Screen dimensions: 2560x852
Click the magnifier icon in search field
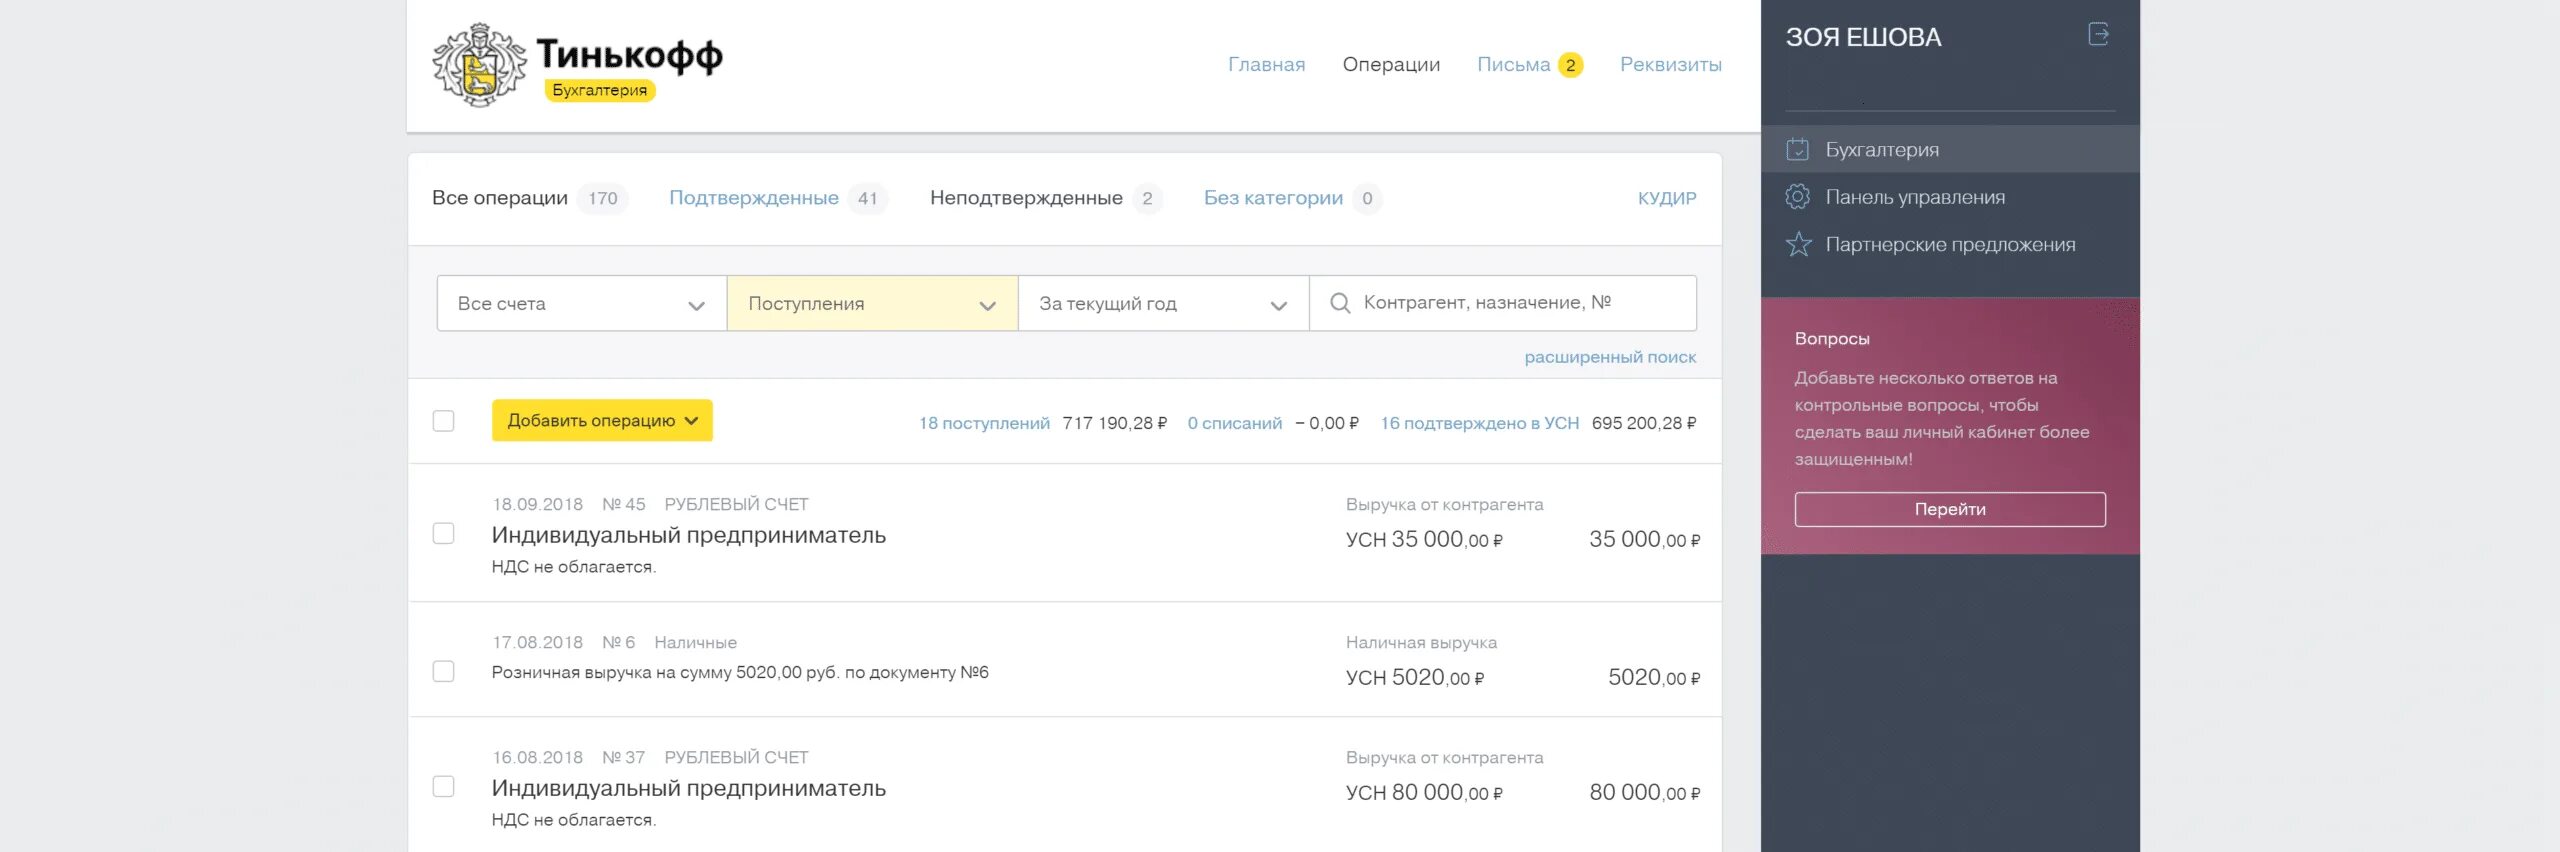point(1340,303)
